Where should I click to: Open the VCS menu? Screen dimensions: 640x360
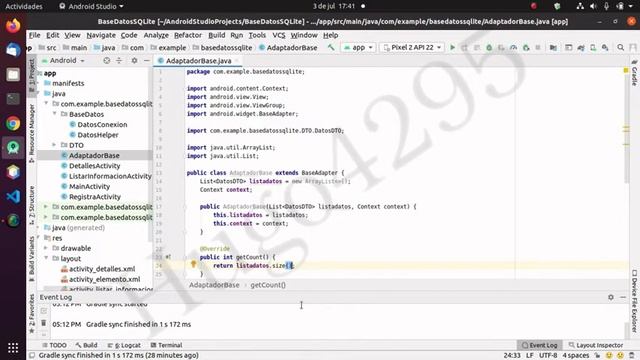click(x=278, y=35)
